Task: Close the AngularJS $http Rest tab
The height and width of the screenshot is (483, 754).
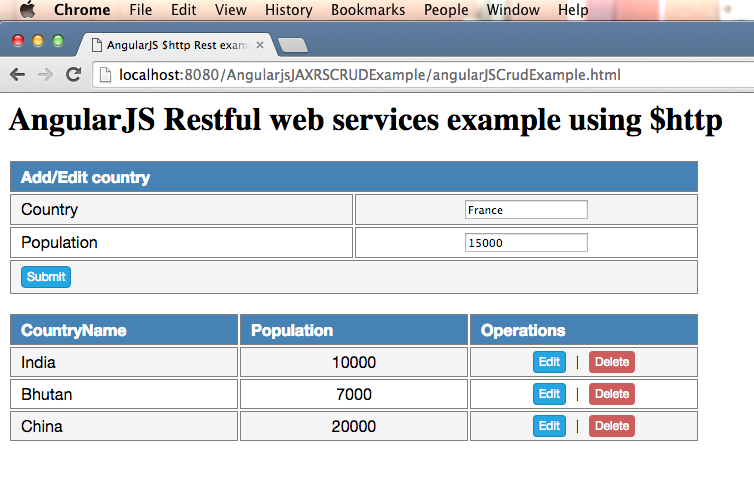Action: click(x=260, y=45)
